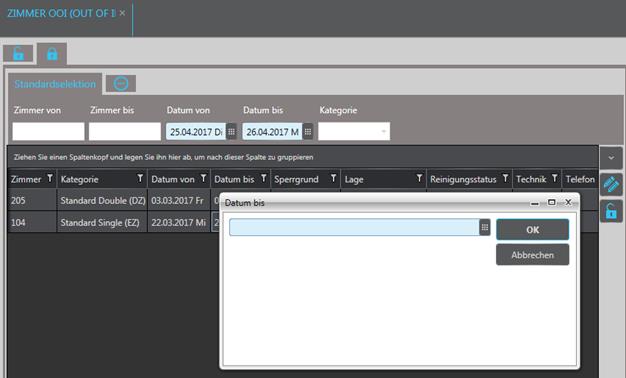Sort by Telefon column header
626x378 pixels.
point(580,179)
